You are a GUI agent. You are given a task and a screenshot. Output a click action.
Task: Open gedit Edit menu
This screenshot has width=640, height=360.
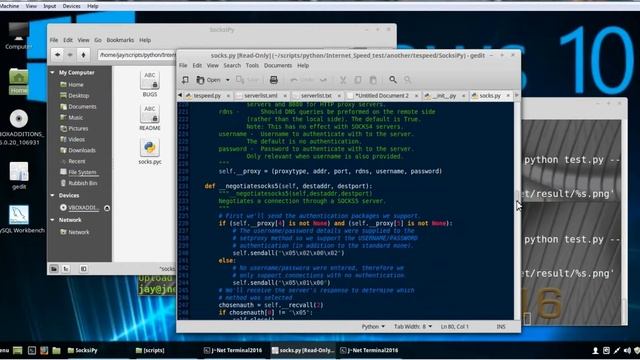click(197, 65)
